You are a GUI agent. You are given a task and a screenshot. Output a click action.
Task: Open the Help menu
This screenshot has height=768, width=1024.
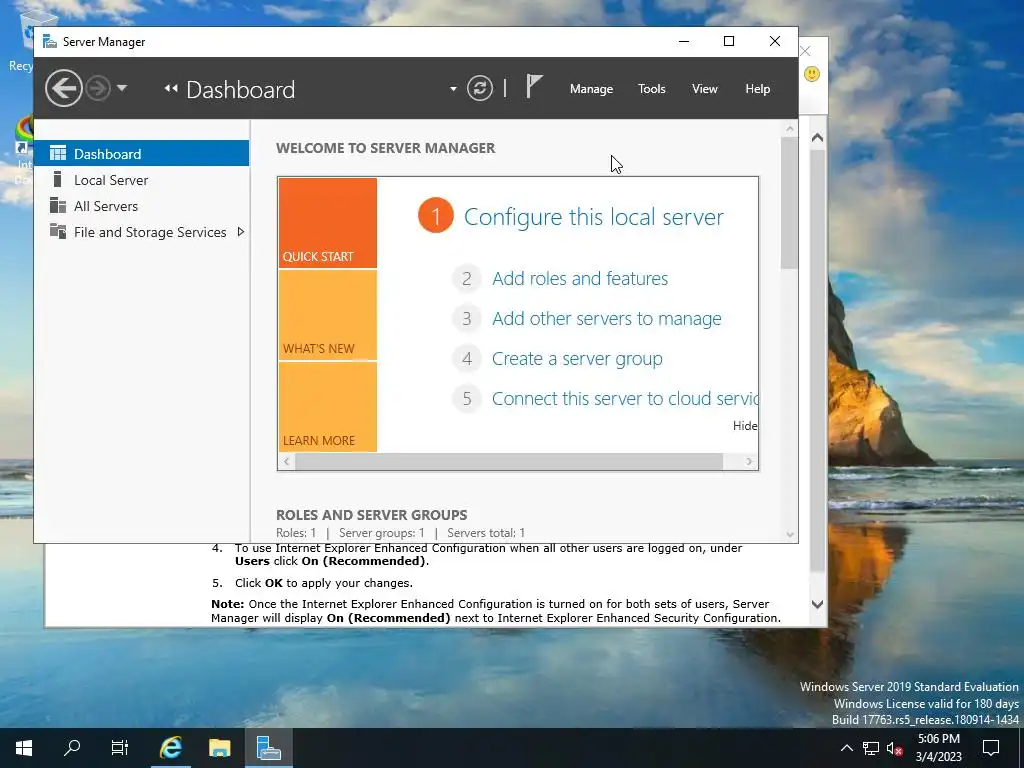pos(758,89)
